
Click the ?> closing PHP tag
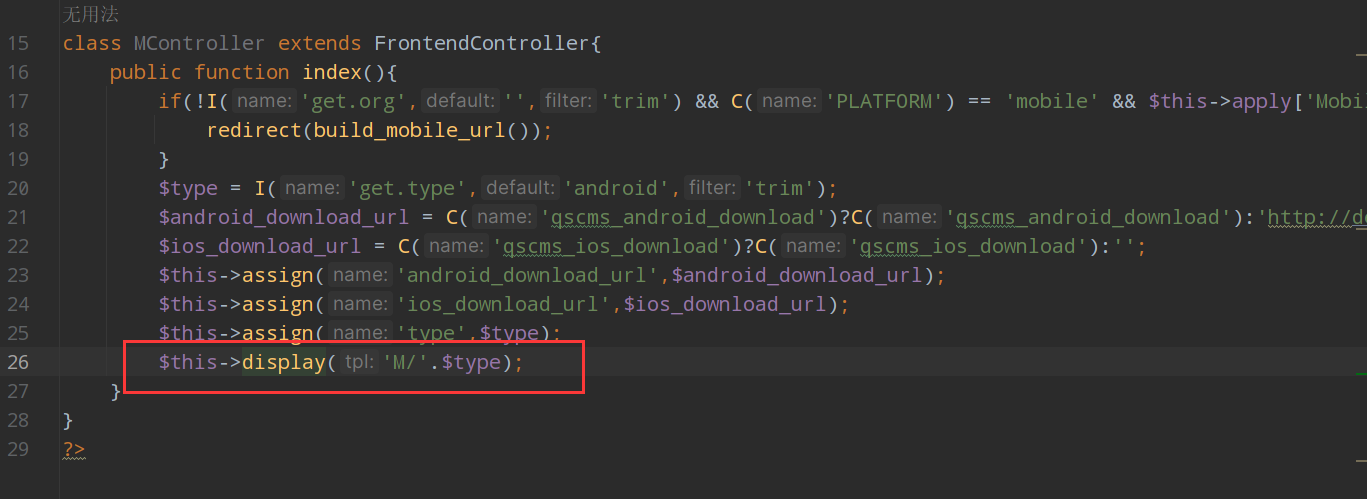(74, 449)
